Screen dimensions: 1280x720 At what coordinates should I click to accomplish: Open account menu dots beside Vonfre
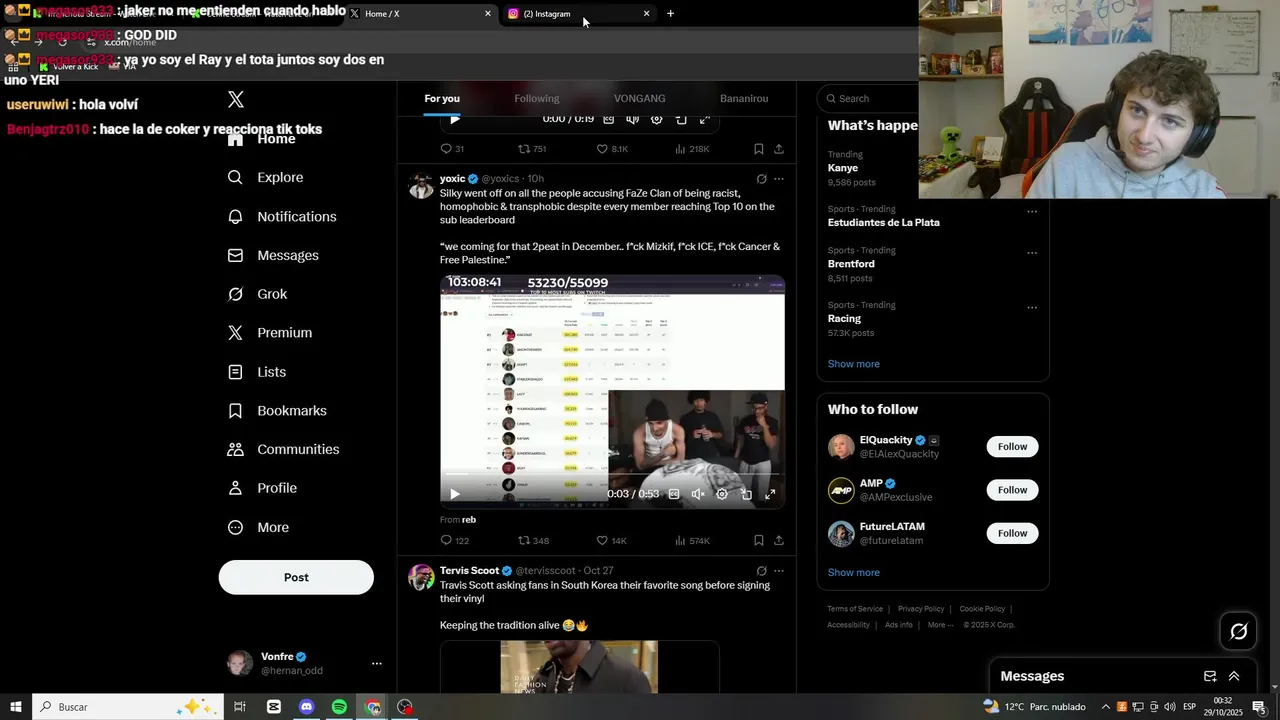point(377,663)
